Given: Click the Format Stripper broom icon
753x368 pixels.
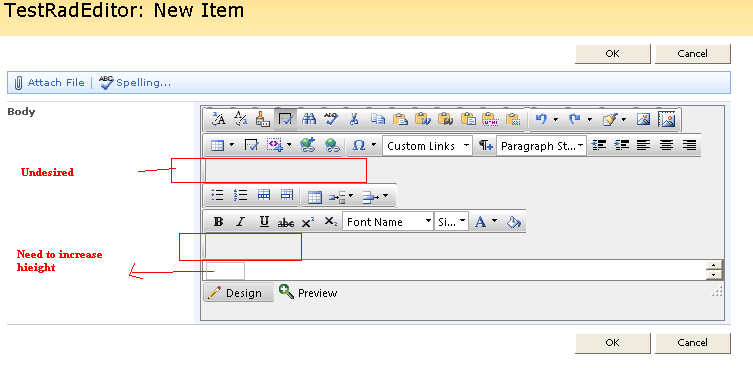Looking at the screenshot, I should pos(610,119).
